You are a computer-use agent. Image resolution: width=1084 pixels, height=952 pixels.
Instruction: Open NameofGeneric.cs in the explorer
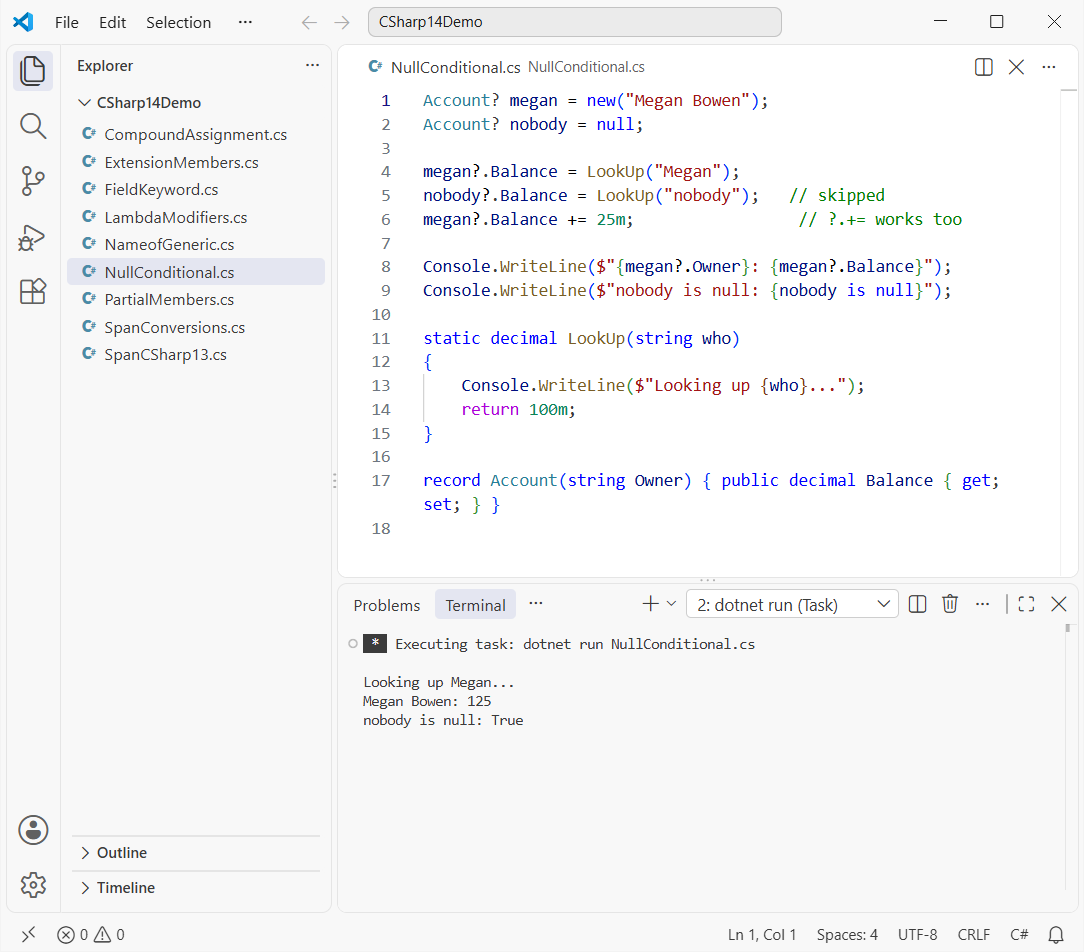point(196,244)
